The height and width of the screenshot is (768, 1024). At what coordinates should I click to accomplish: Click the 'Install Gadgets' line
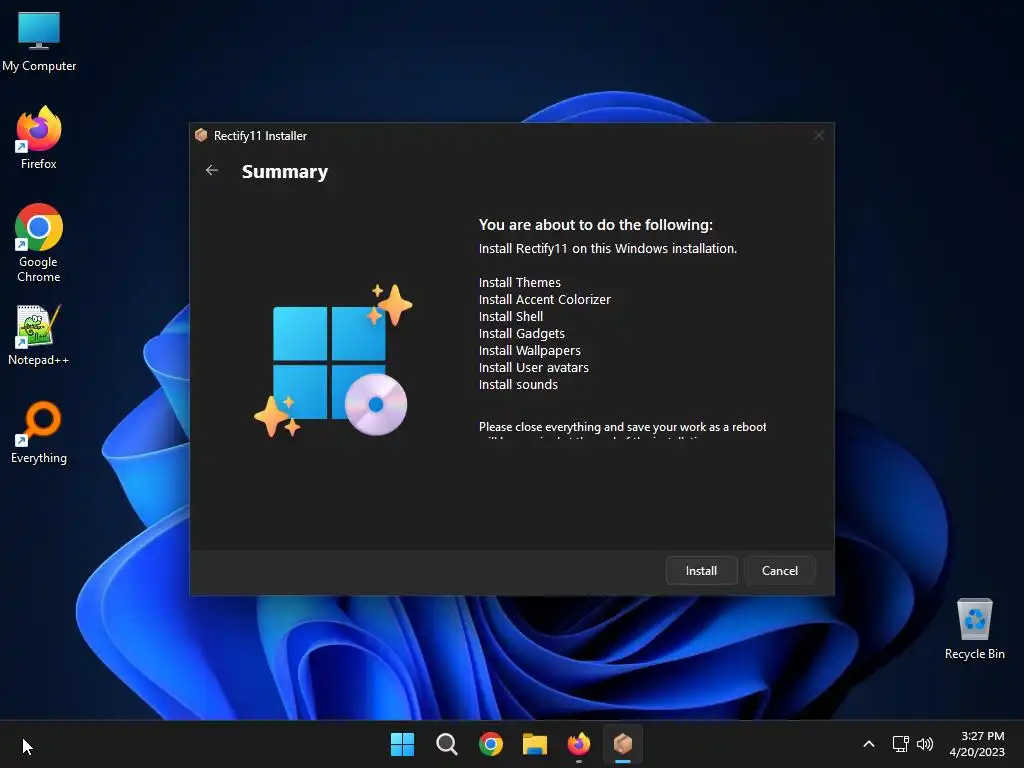point(522,333)
